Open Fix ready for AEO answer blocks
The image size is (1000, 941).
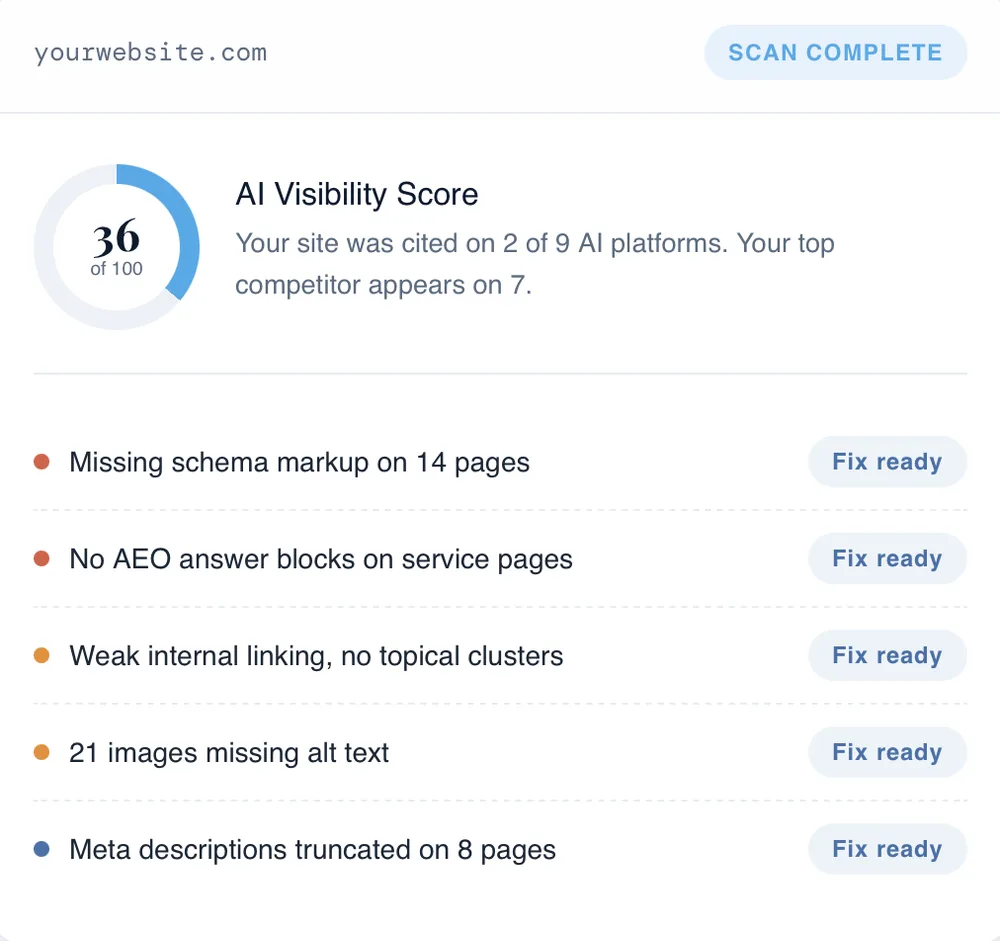887,558
